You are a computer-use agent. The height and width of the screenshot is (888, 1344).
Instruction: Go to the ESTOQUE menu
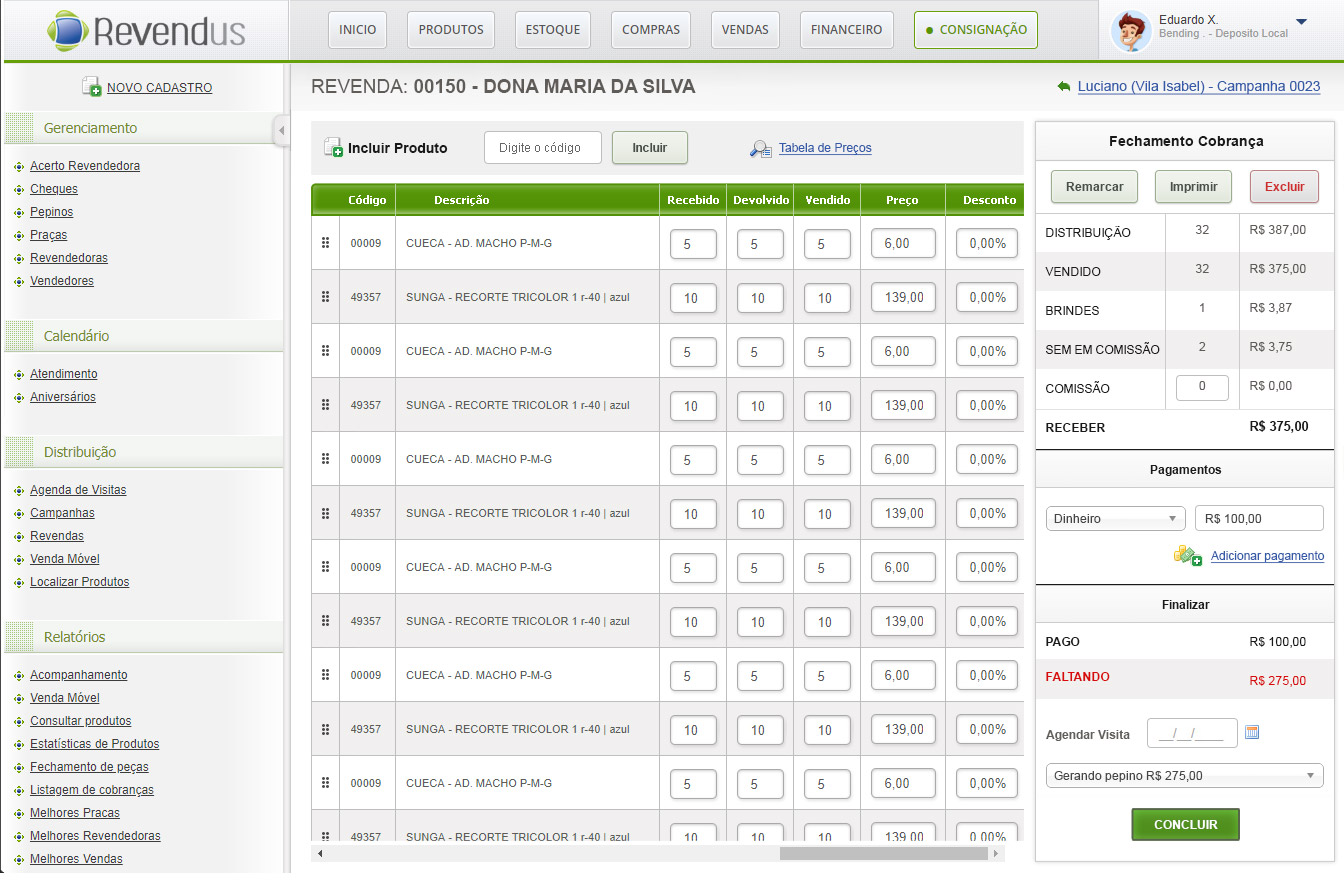(x=553, y=30)
